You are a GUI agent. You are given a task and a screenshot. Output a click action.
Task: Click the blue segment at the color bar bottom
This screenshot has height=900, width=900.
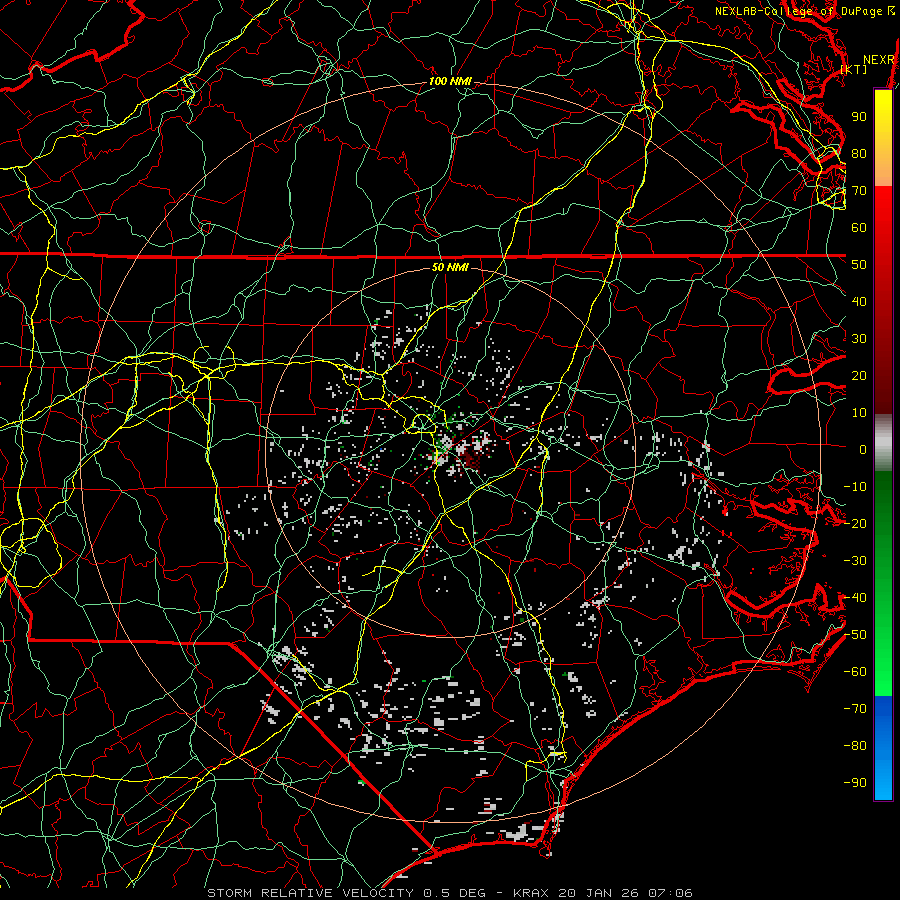point(883,748)
